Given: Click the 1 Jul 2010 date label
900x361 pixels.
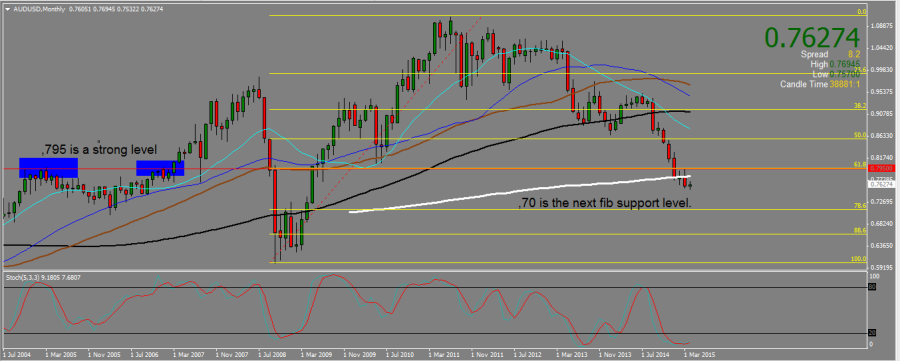Looking at the screenshot, I should tap(400, 354).
